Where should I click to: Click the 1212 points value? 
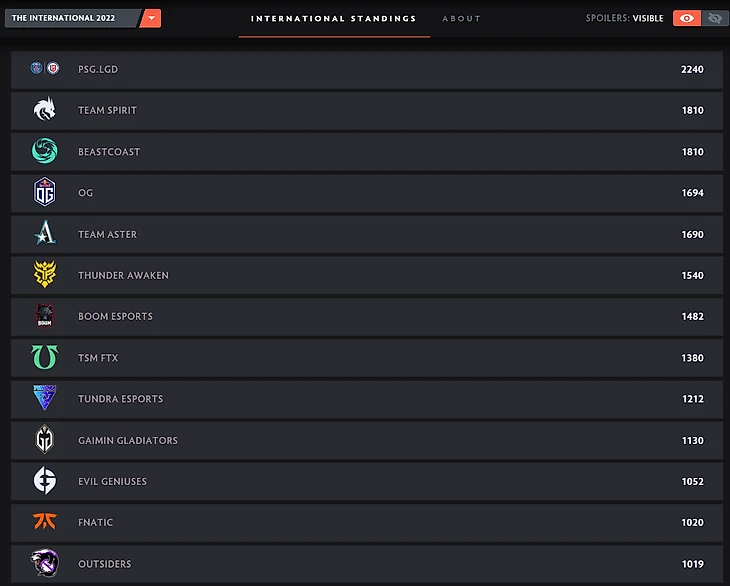click(x=693, y=399)
